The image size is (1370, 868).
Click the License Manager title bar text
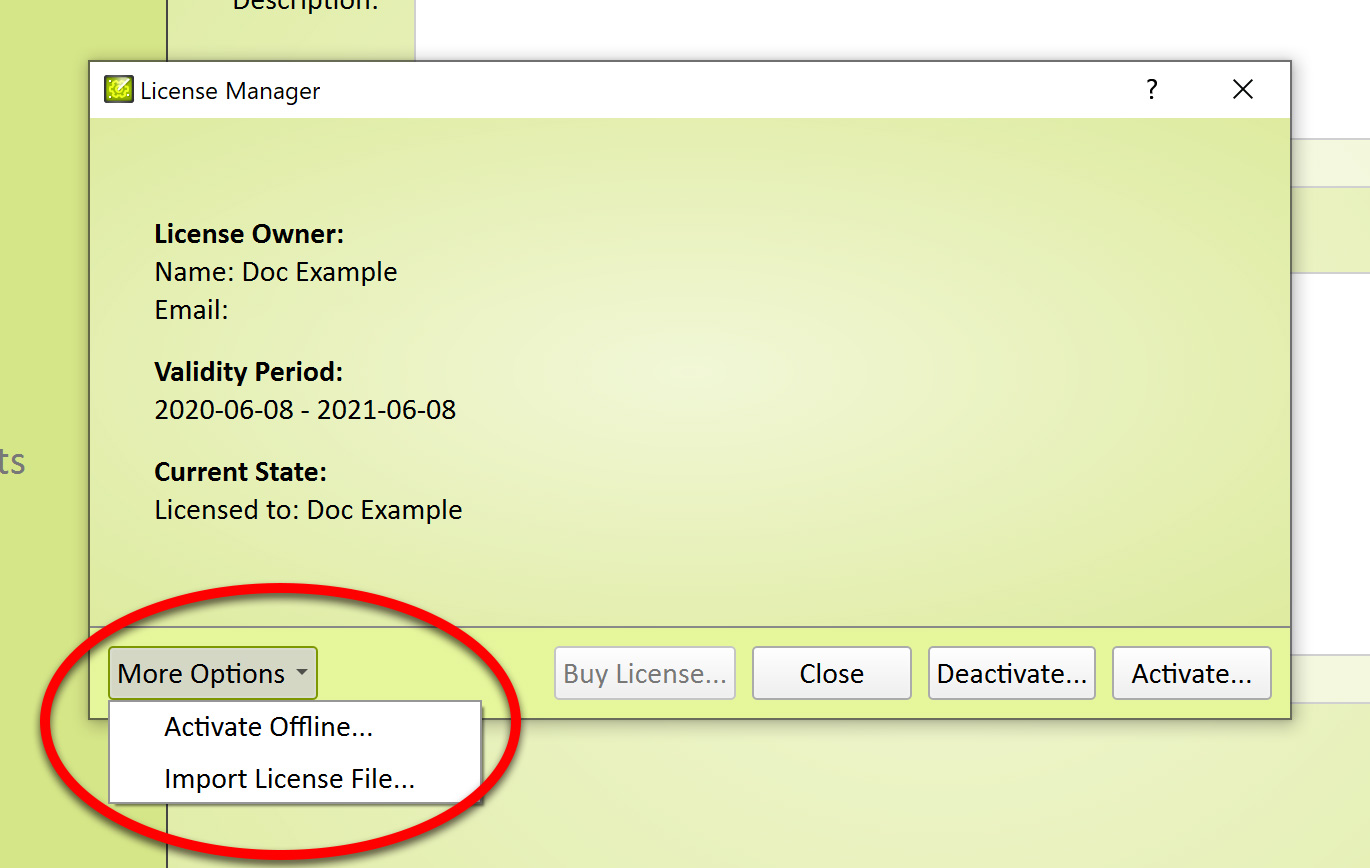(x=230, y=91)
